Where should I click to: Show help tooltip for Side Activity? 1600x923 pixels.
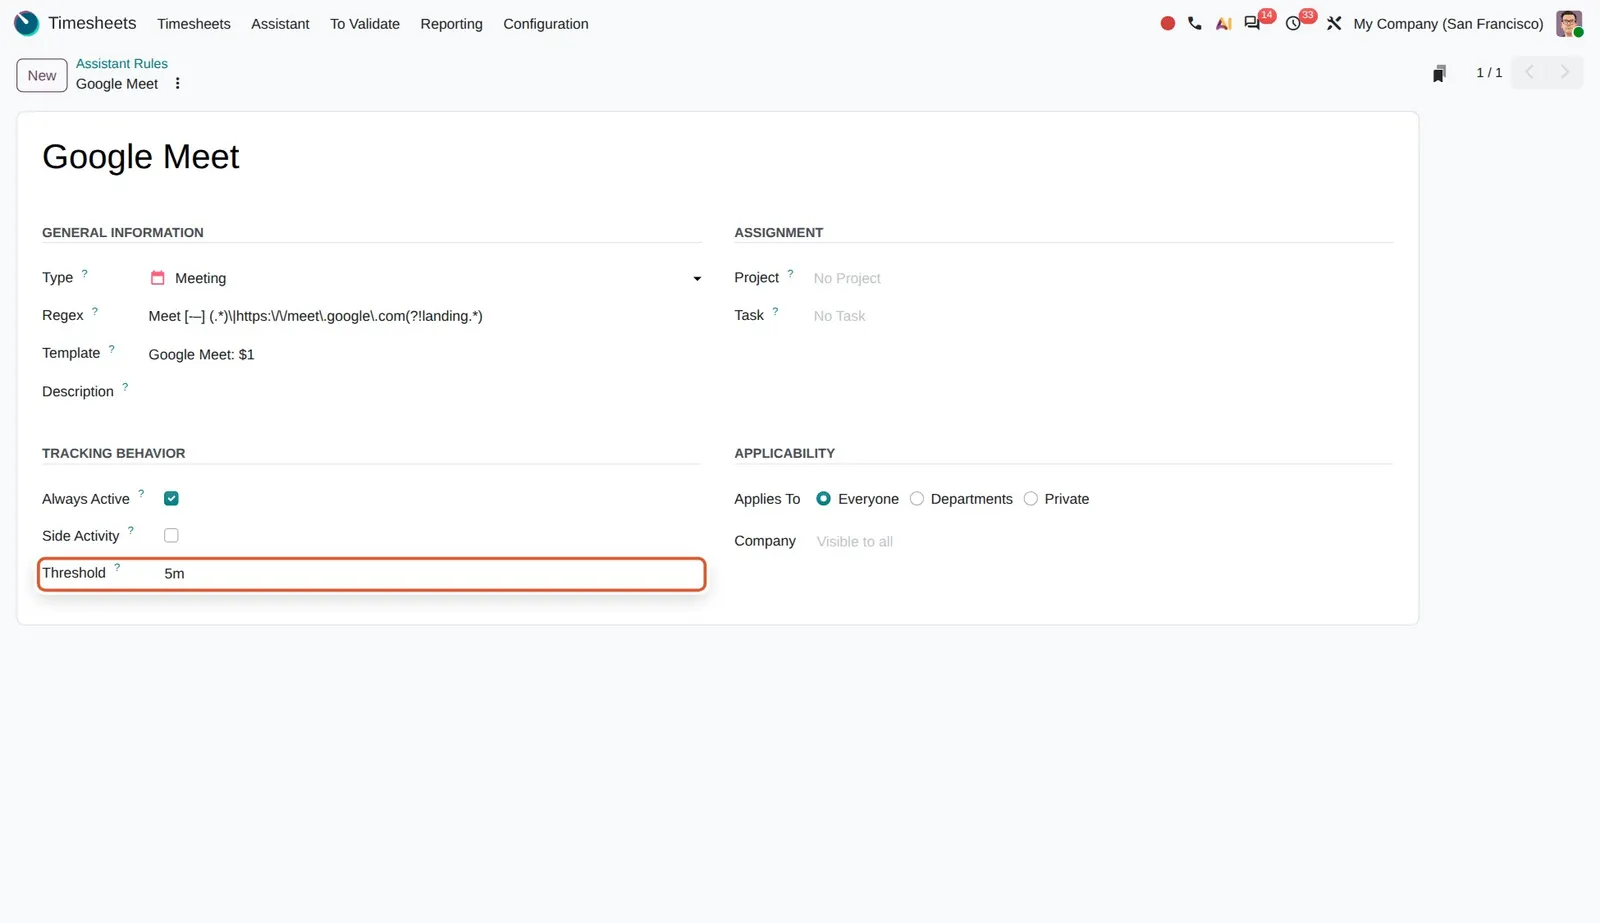point(131,530)
